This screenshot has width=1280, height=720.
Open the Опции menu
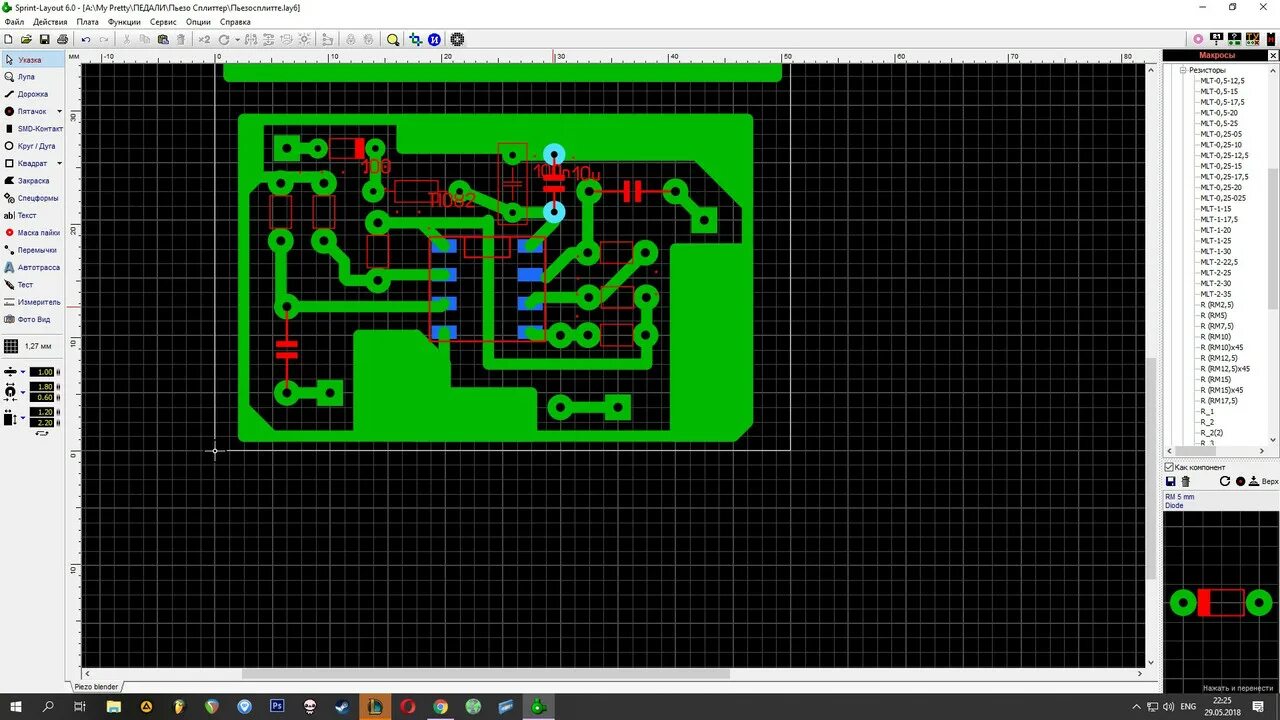[x=198, y=21]
